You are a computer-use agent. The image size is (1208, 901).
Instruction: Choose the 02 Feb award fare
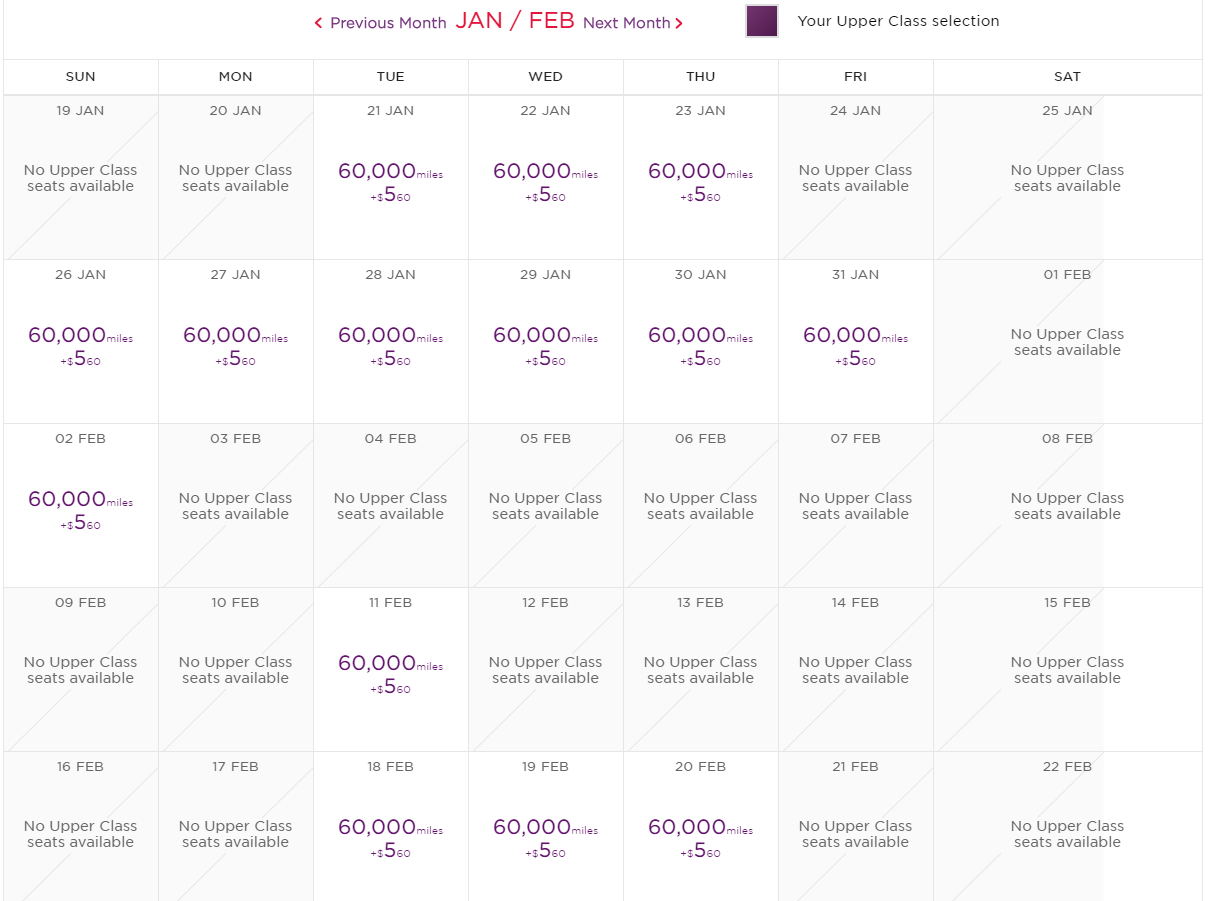(x=80, y=508)
